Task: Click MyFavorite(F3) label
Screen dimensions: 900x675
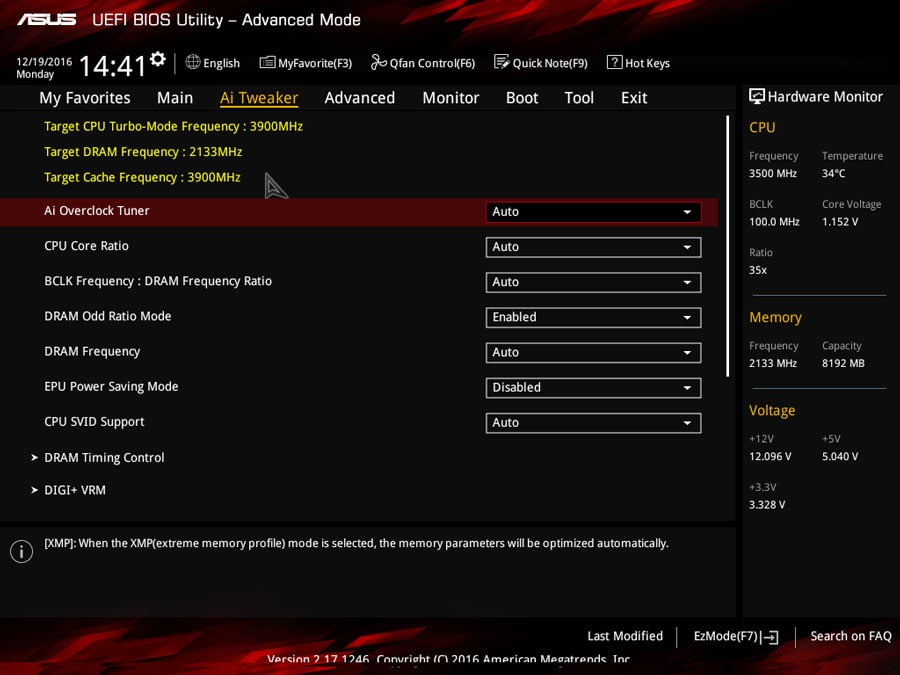Action: click(x=315, y=63)
